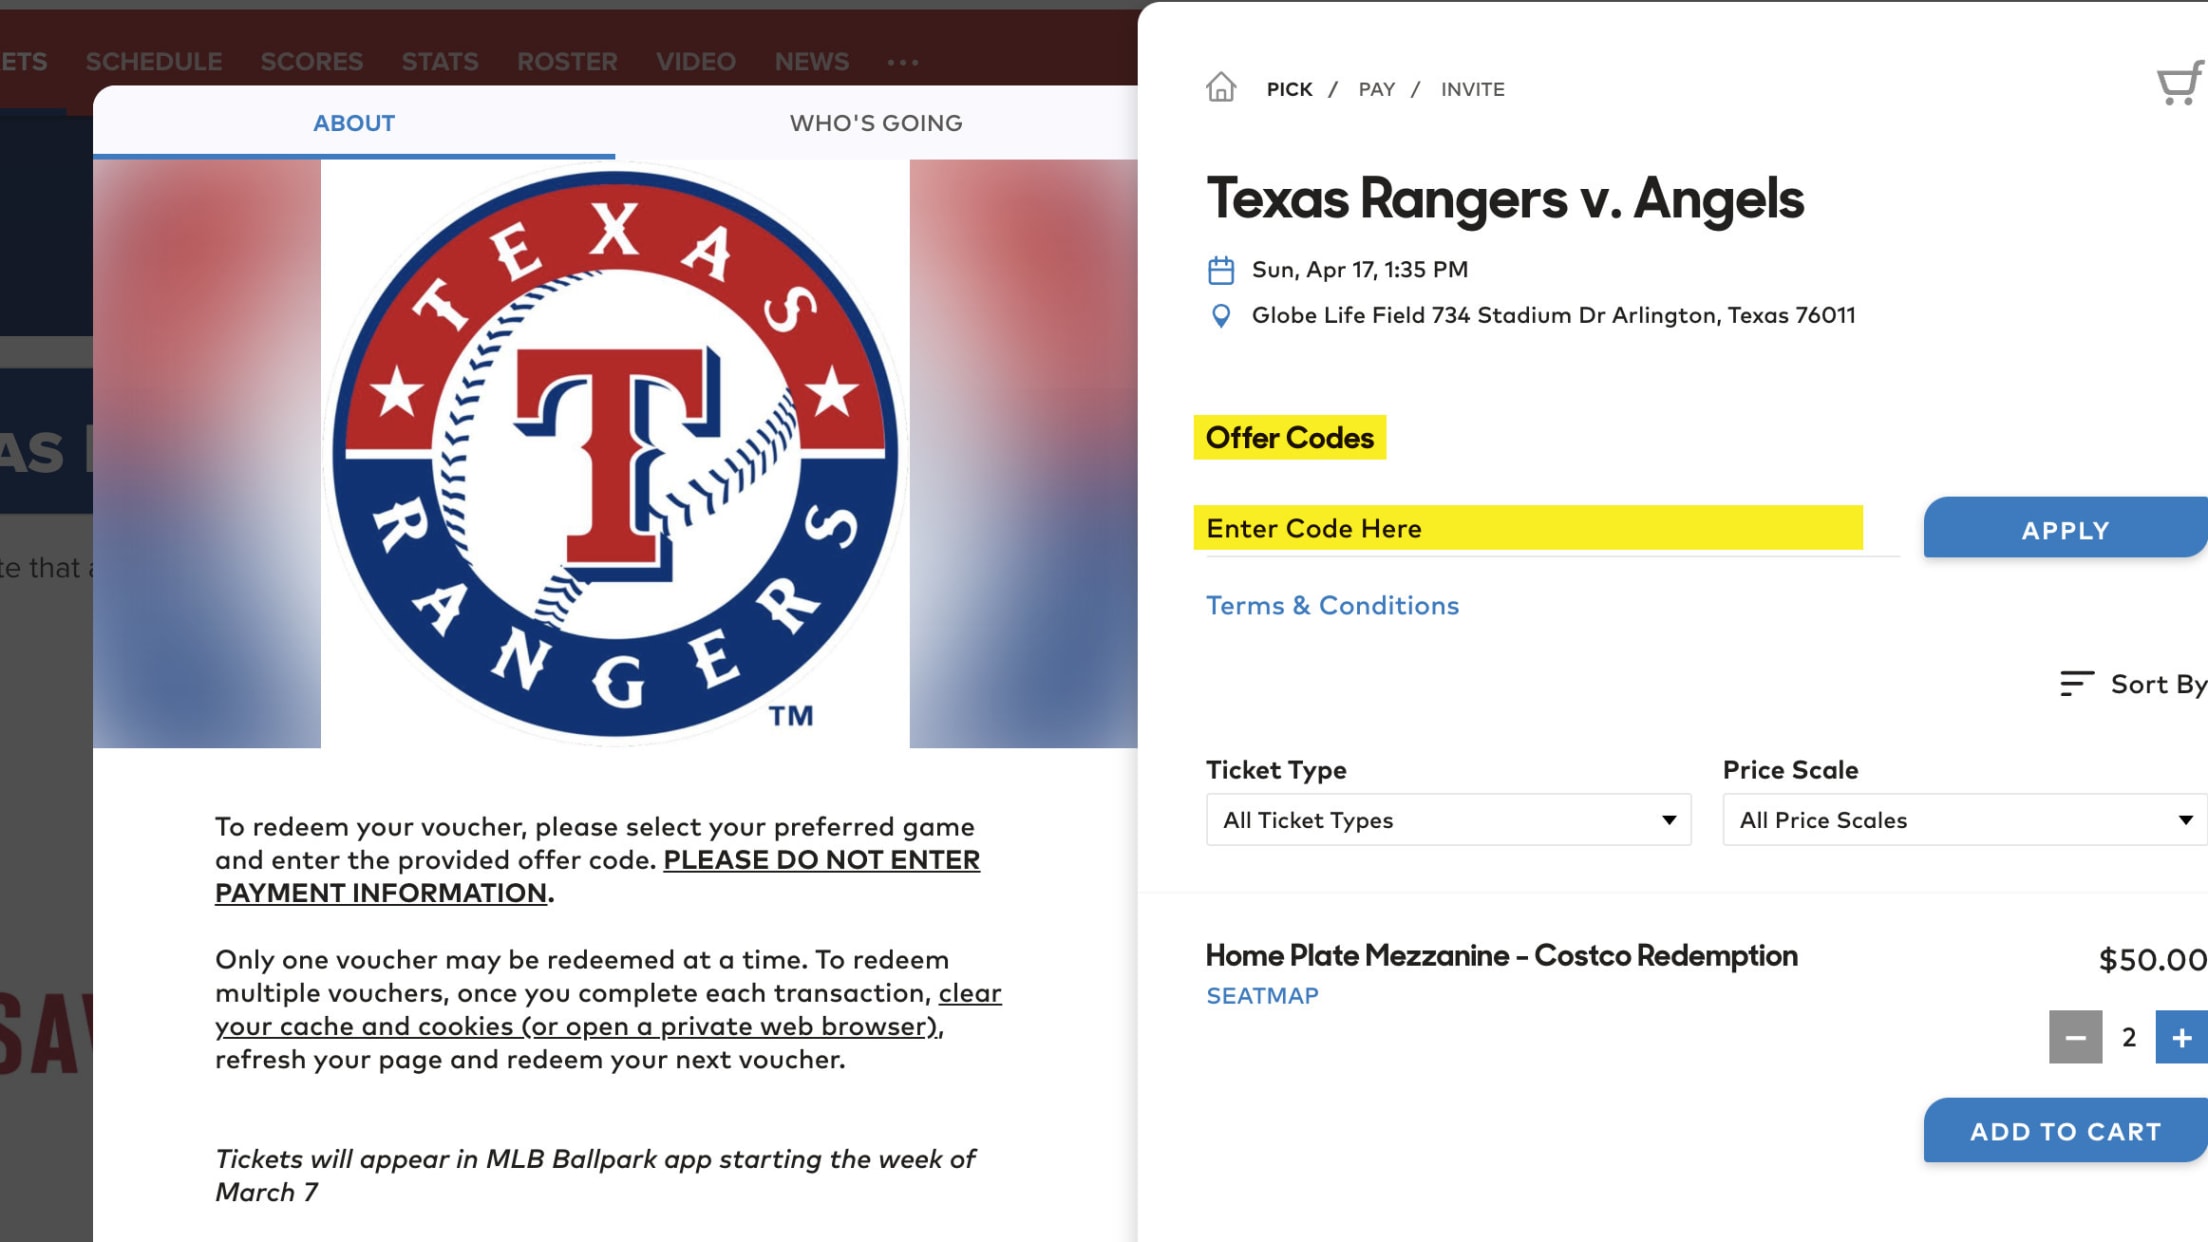Open the Seatmap link
Image resolution: width=2208 pixels, height=1242 pixels.
[1262, 996]
